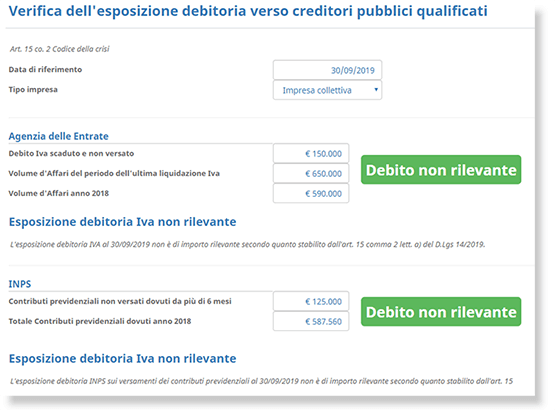Select the INPS section heading

20,284
